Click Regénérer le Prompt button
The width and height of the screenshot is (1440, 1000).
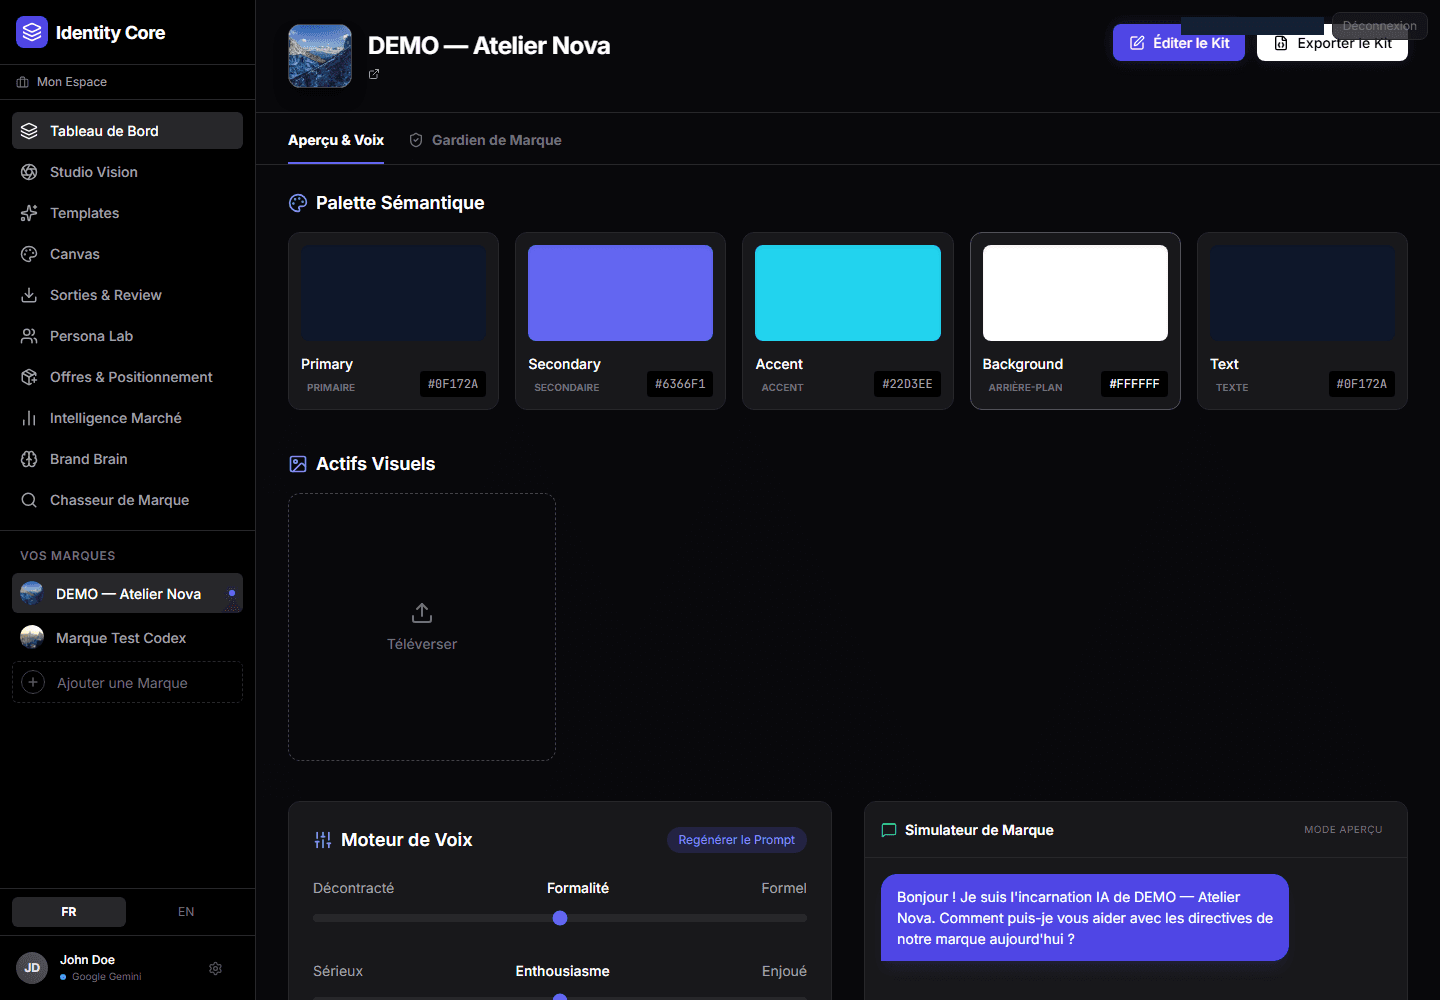(737, 840)
